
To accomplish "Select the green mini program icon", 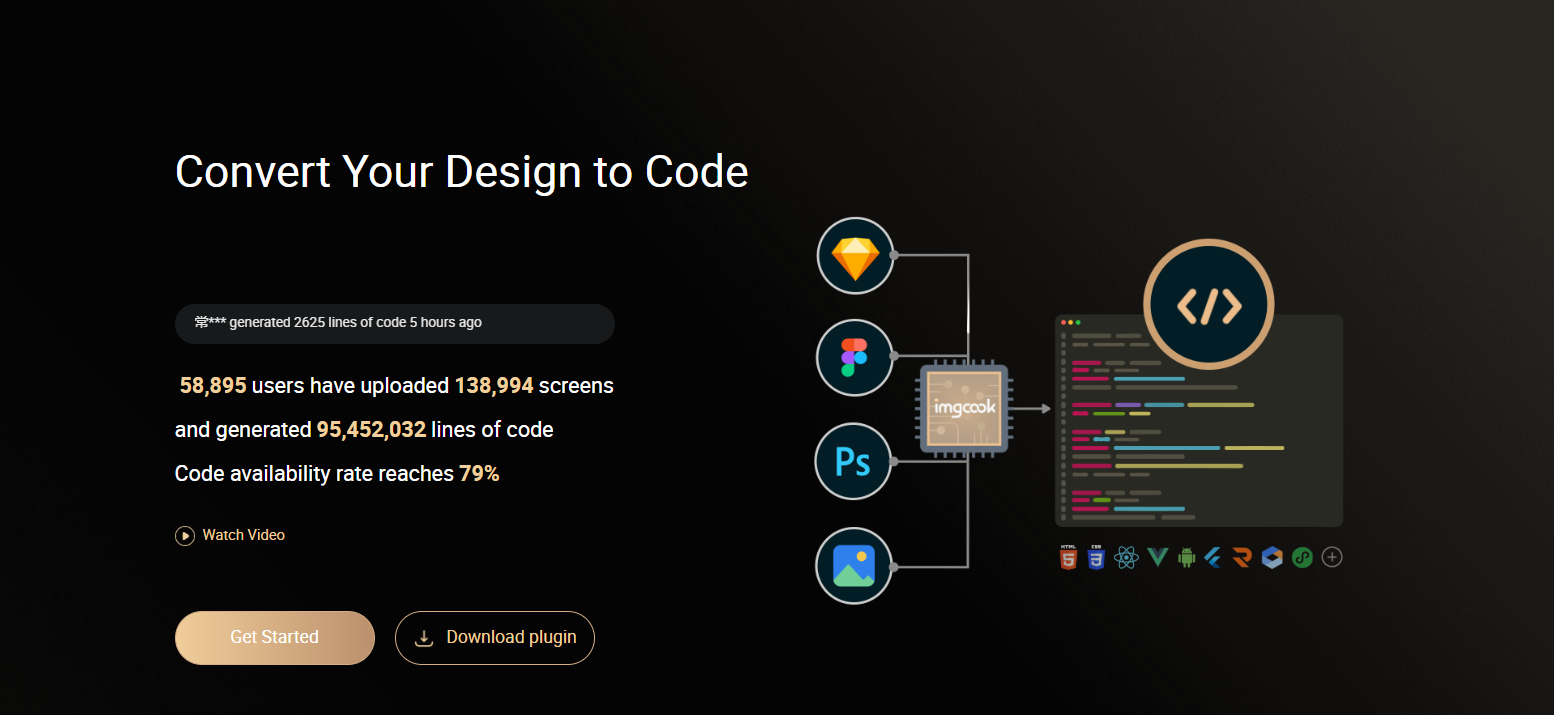I will coord(1302,557).
